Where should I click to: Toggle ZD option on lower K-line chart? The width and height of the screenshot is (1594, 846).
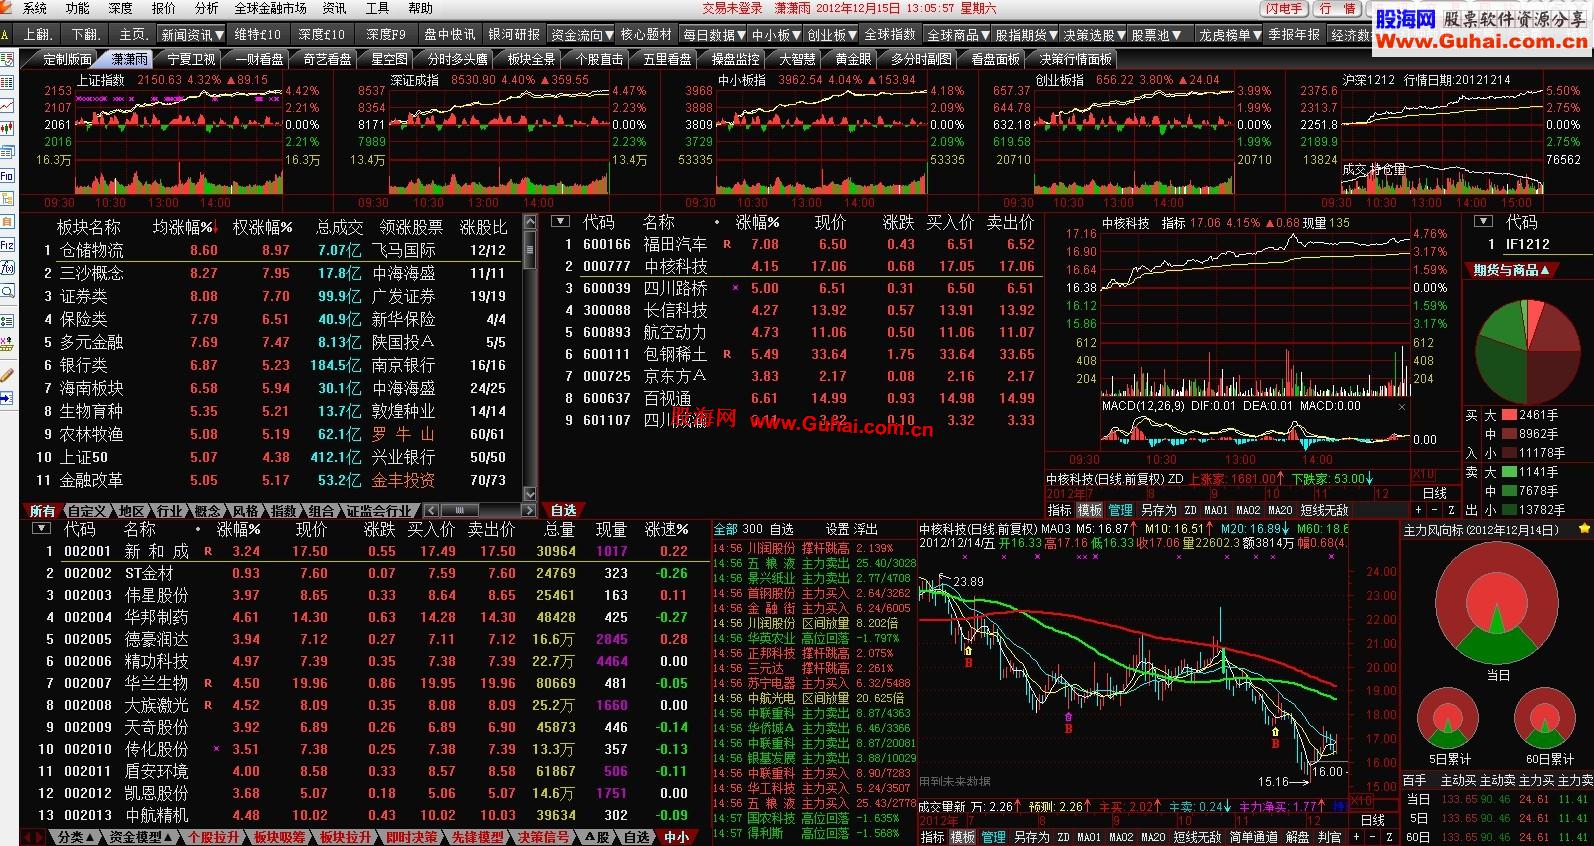point(1063,837)
